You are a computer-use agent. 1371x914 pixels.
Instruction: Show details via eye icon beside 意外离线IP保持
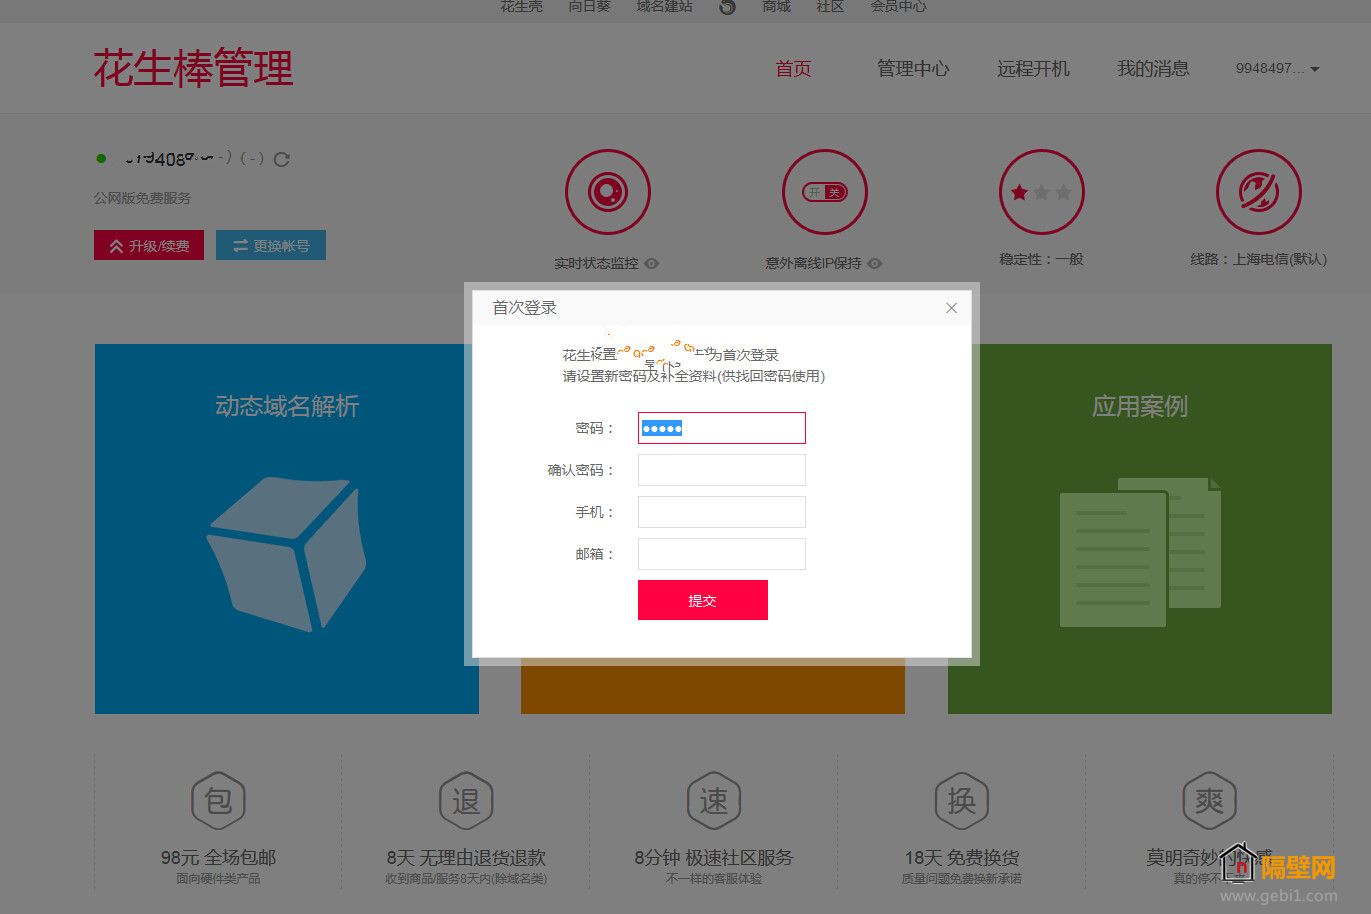click(x=875, y=263)
